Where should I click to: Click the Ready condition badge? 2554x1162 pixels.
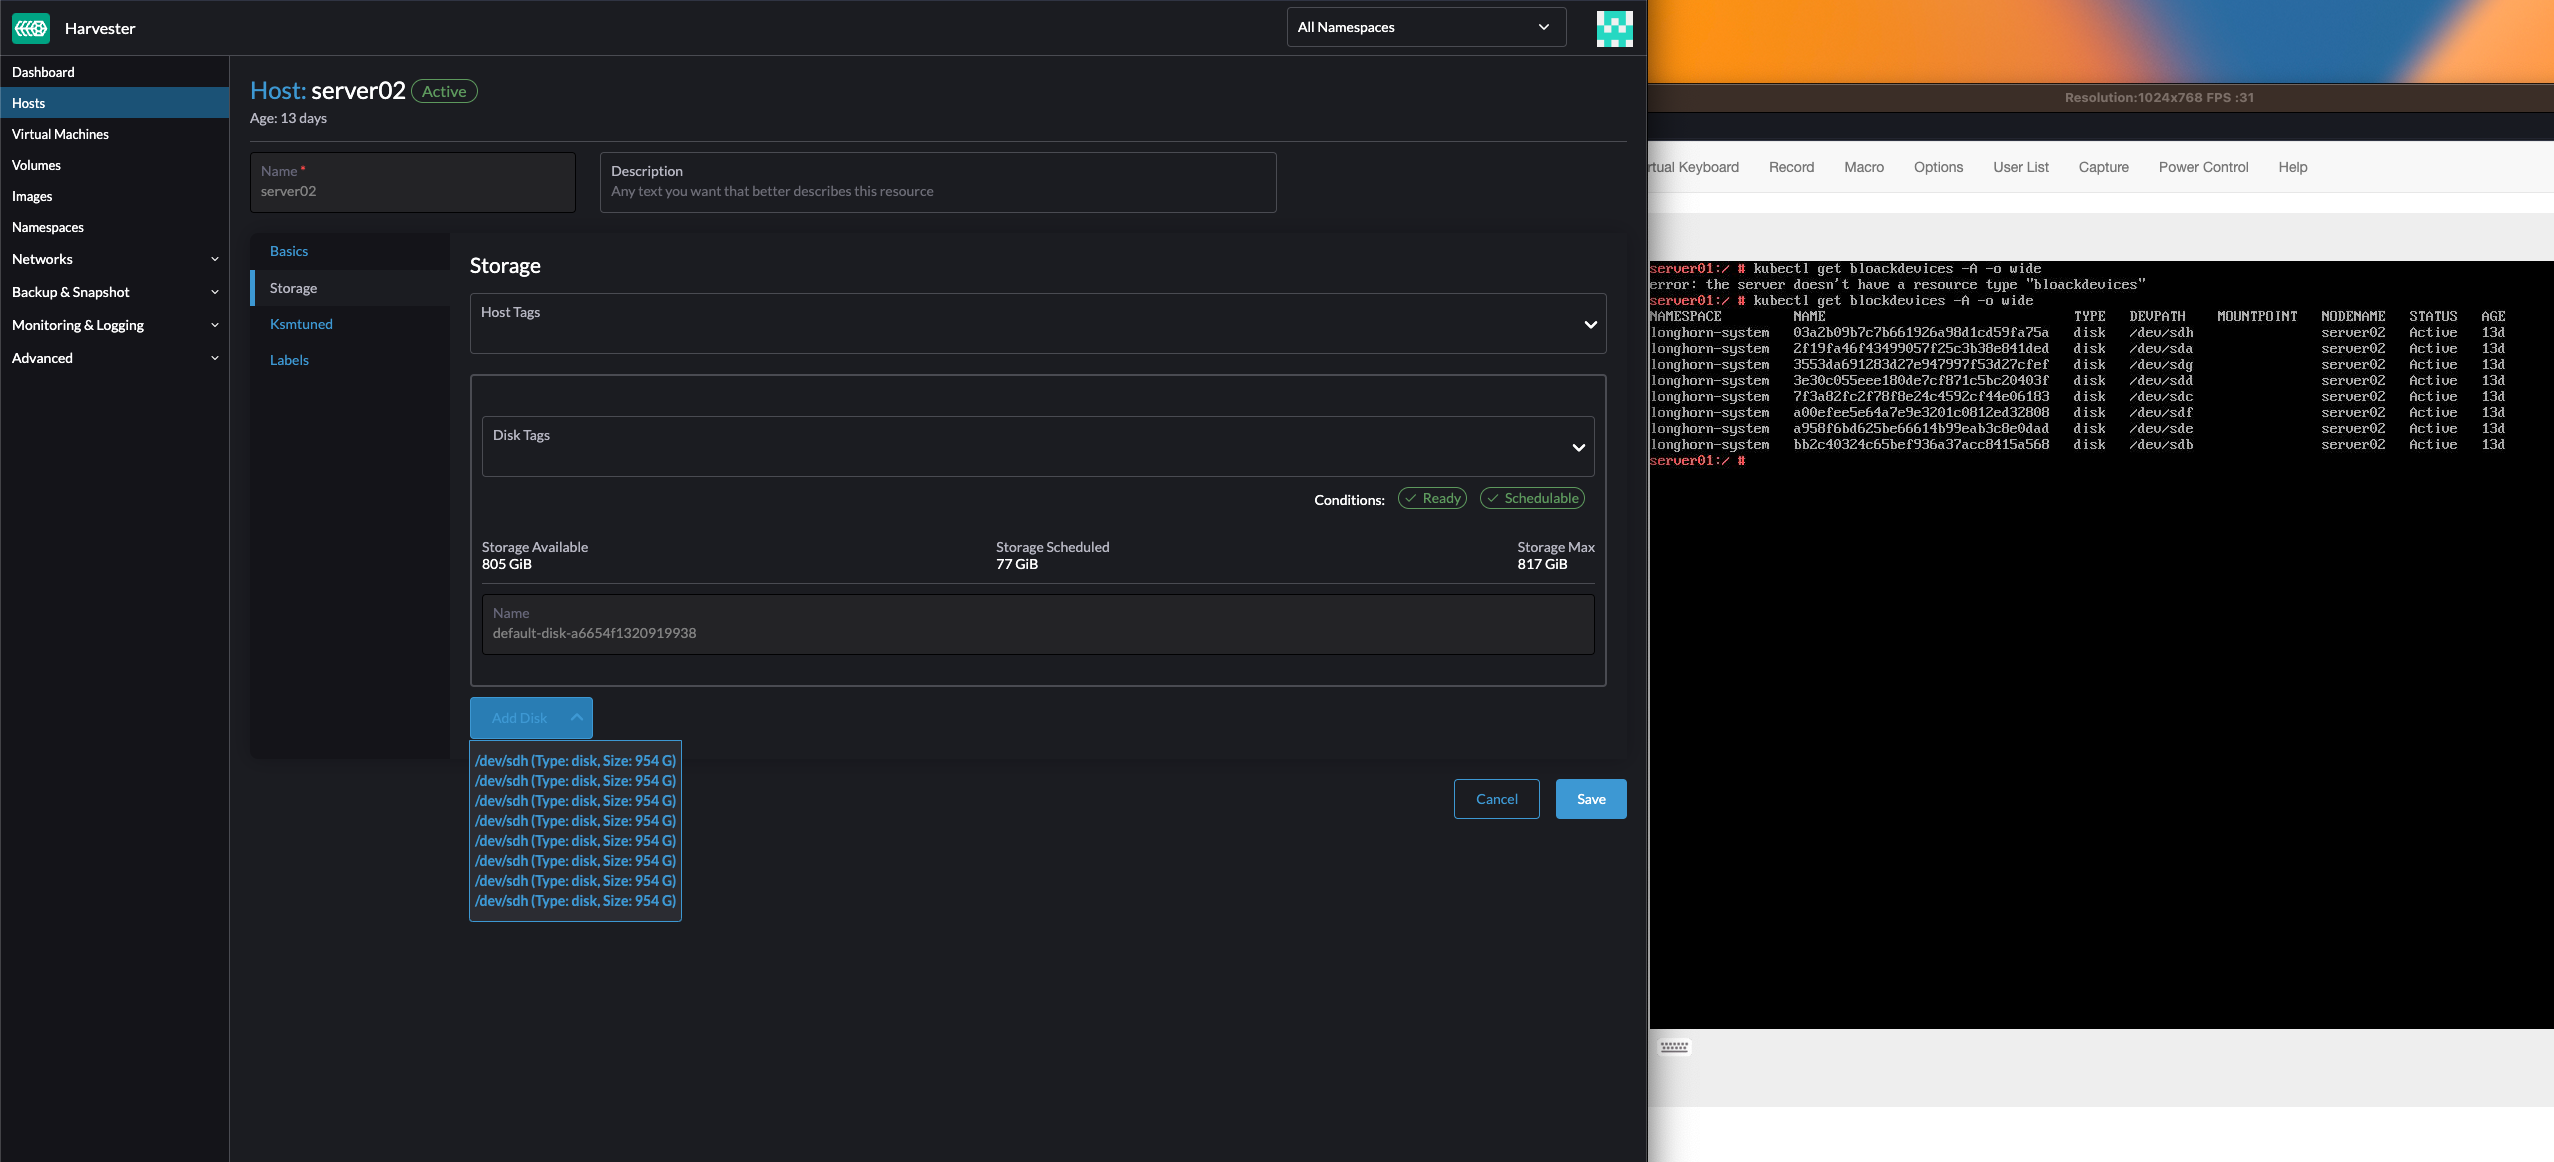click(1431, 498)
